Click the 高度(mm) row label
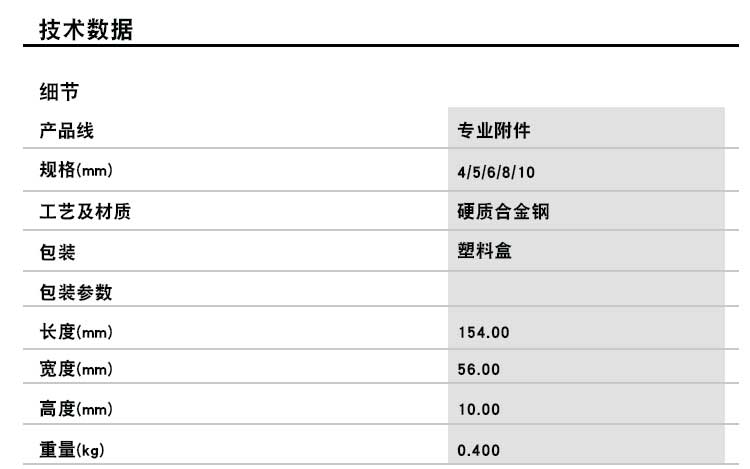Viewport: 750px width, 469px height. 76,409
